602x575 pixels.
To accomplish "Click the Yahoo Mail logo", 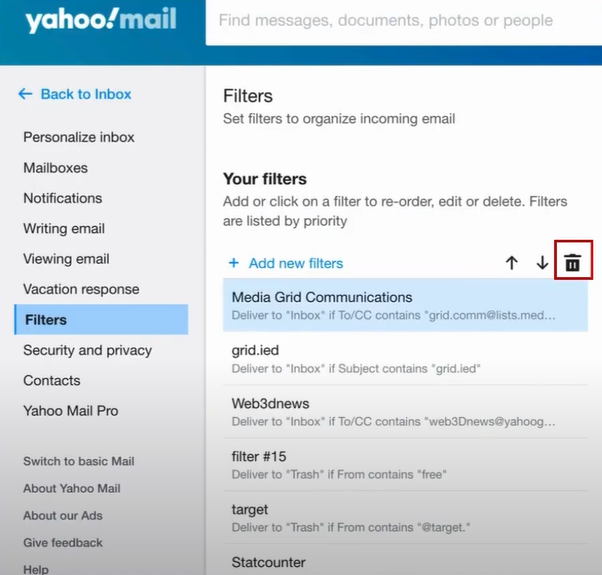I will click(101, 20).
